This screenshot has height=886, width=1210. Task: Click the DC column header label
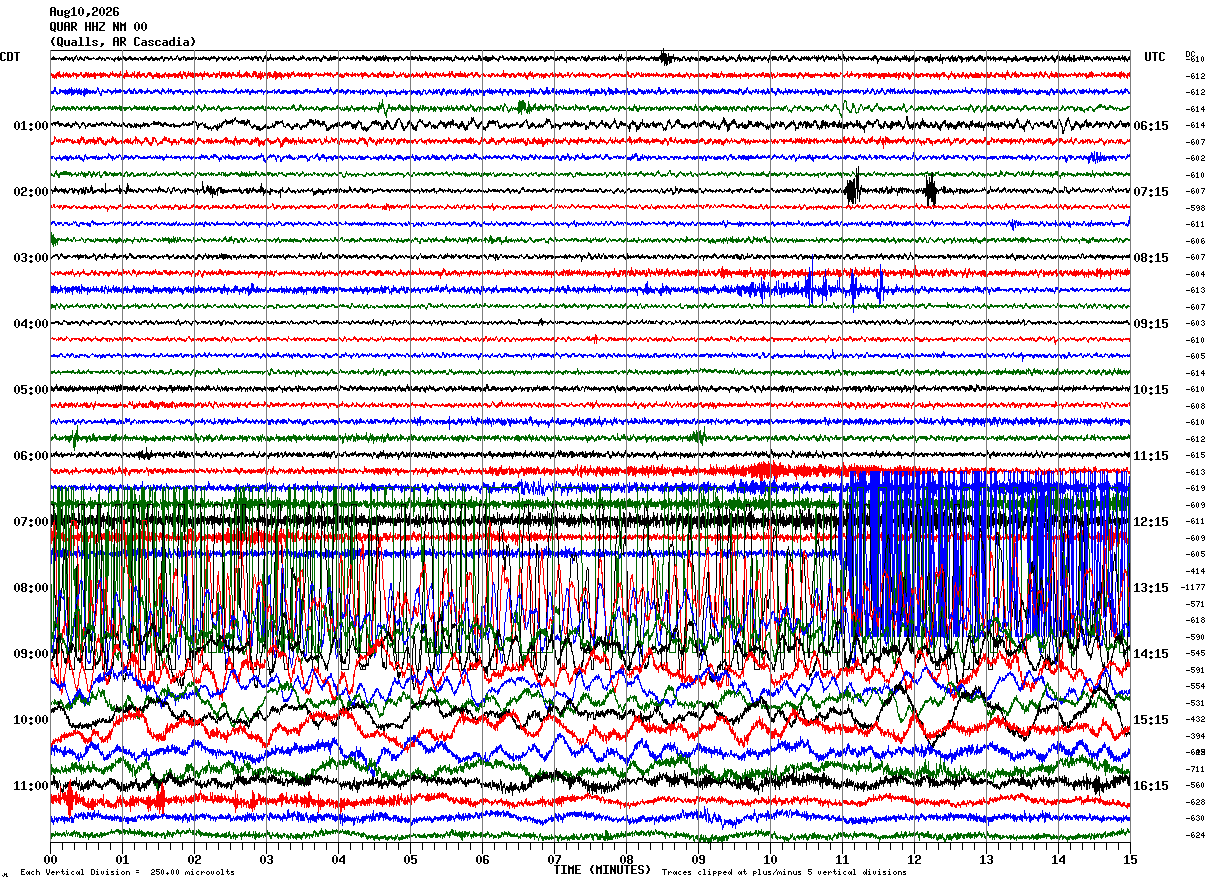(x=1190, y=54)
